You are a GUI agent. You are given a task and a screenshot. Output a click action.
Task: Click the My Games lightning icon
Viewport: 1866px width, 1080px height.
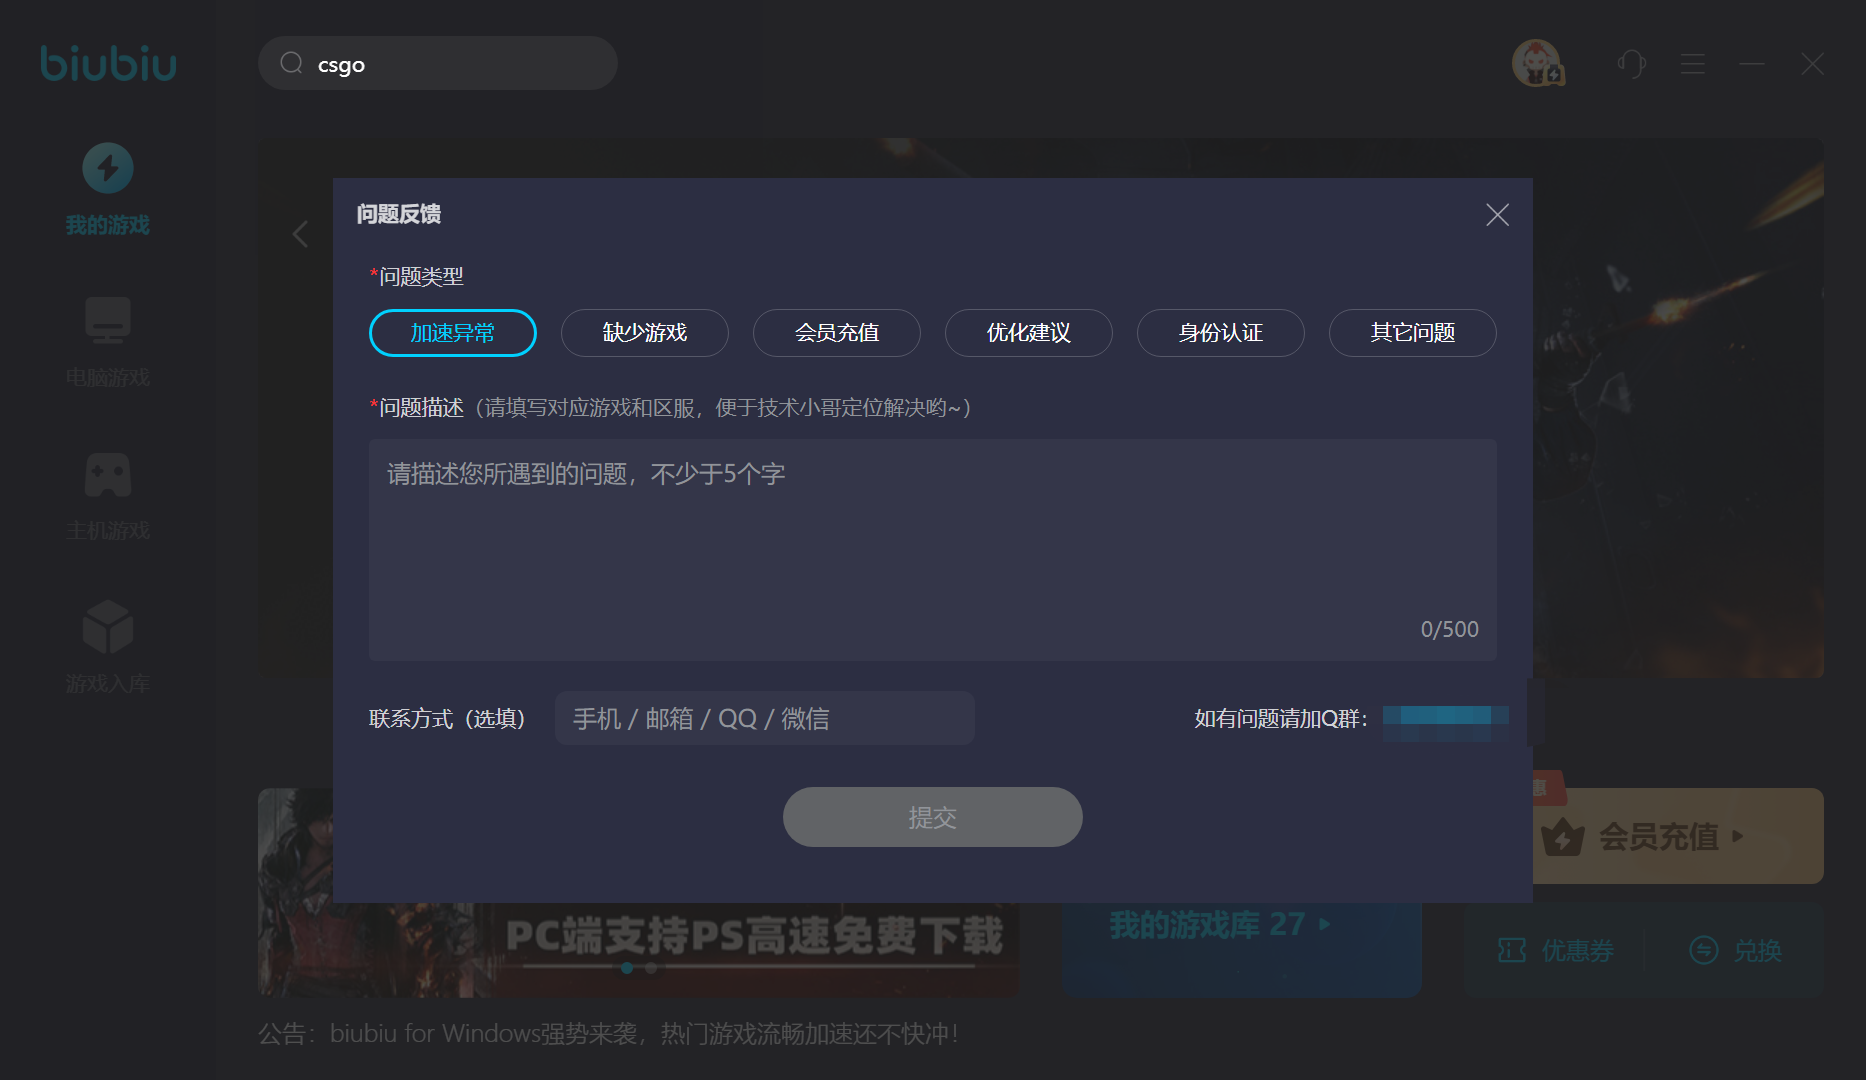pyautogui.click(x=108, y=168)
